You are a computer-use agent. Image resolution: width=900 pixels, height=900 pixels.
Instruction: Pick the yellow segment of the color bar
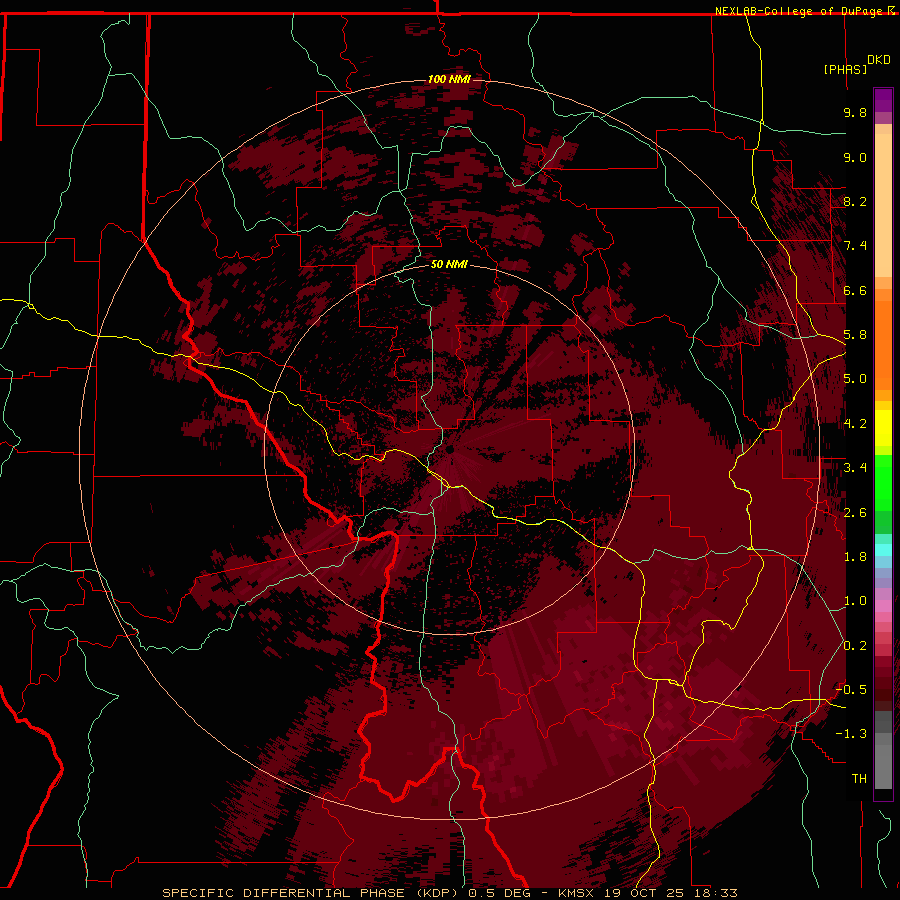(883, 428)
